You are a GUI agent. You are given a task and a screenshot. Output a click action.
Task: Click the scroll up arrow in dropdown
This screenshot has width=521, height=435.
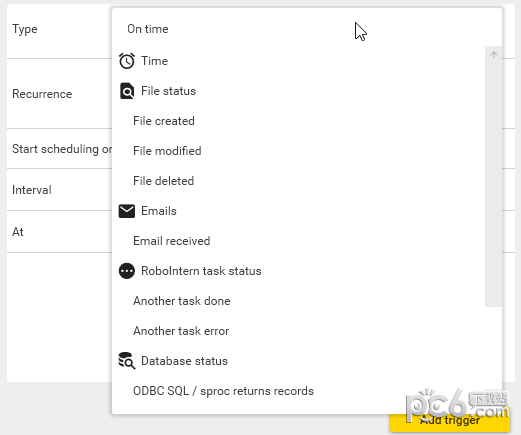coord(494,55)
